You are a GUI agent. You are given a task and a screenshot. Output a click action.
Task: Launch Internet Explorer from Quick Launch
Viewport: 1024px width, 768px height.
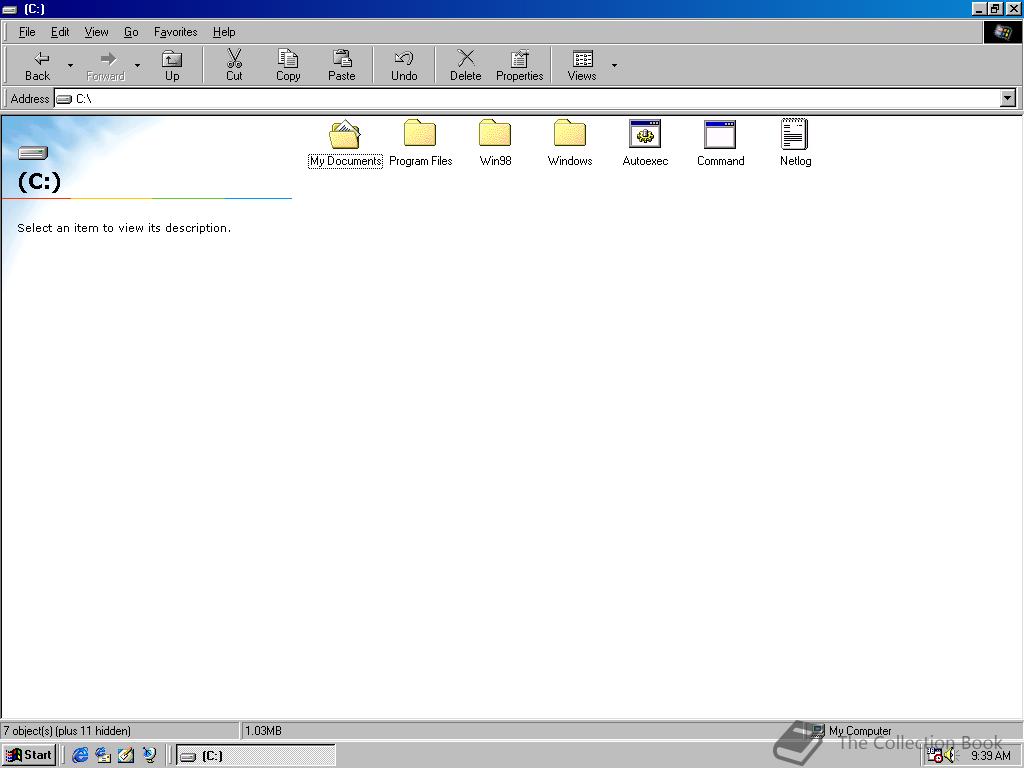(80, 756)
